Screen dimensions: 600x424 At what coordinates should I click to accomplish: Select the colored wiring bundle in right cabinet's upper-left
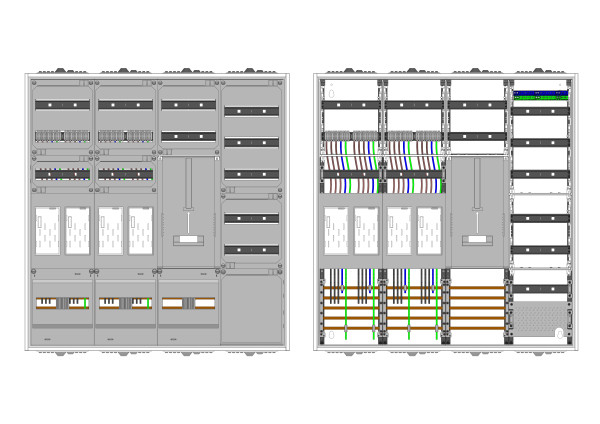click(350, 163)
